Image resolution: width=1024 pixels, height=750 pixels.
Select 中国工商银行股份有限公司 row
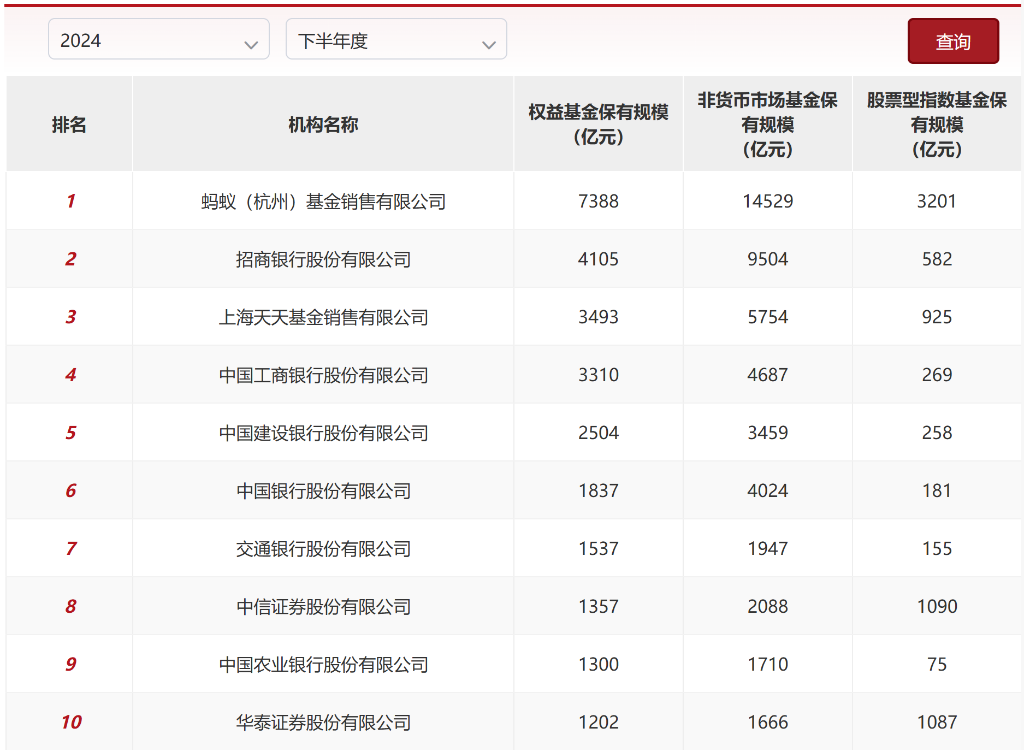pyautogui.click(x=321, y=375)
